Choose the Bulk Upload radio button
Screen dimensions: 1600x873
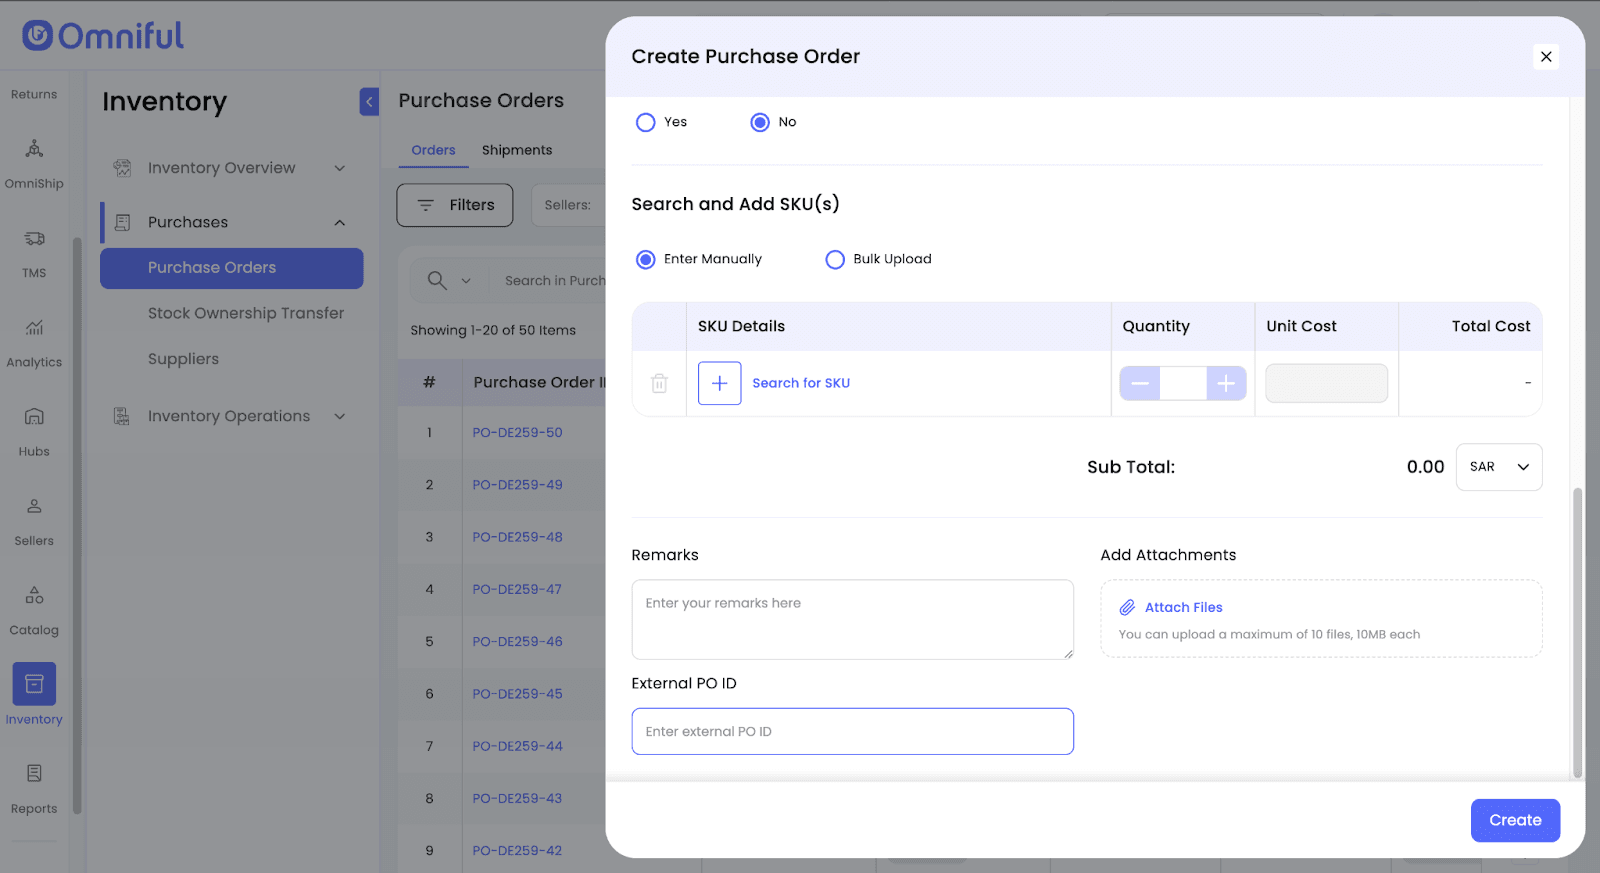[x=835, y=259]
